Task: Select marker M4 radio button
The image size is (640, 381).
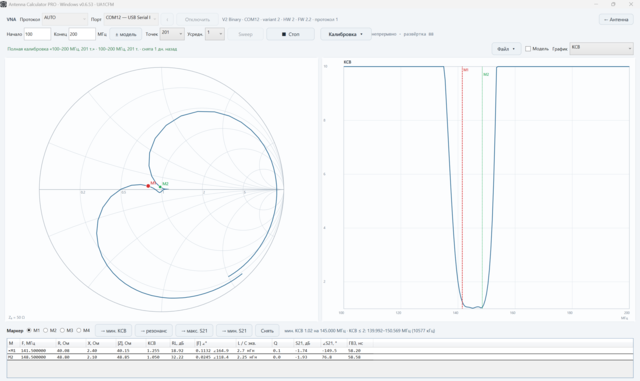Action: (x=79, y=330)
